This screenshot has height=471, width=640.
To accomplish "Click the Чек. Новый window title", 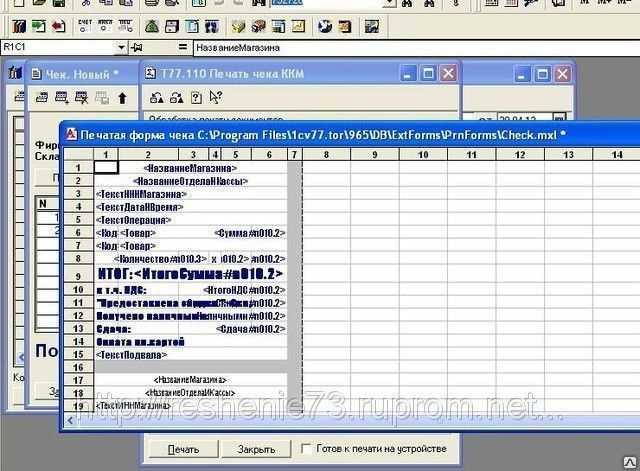I will (x=75, y=73).
